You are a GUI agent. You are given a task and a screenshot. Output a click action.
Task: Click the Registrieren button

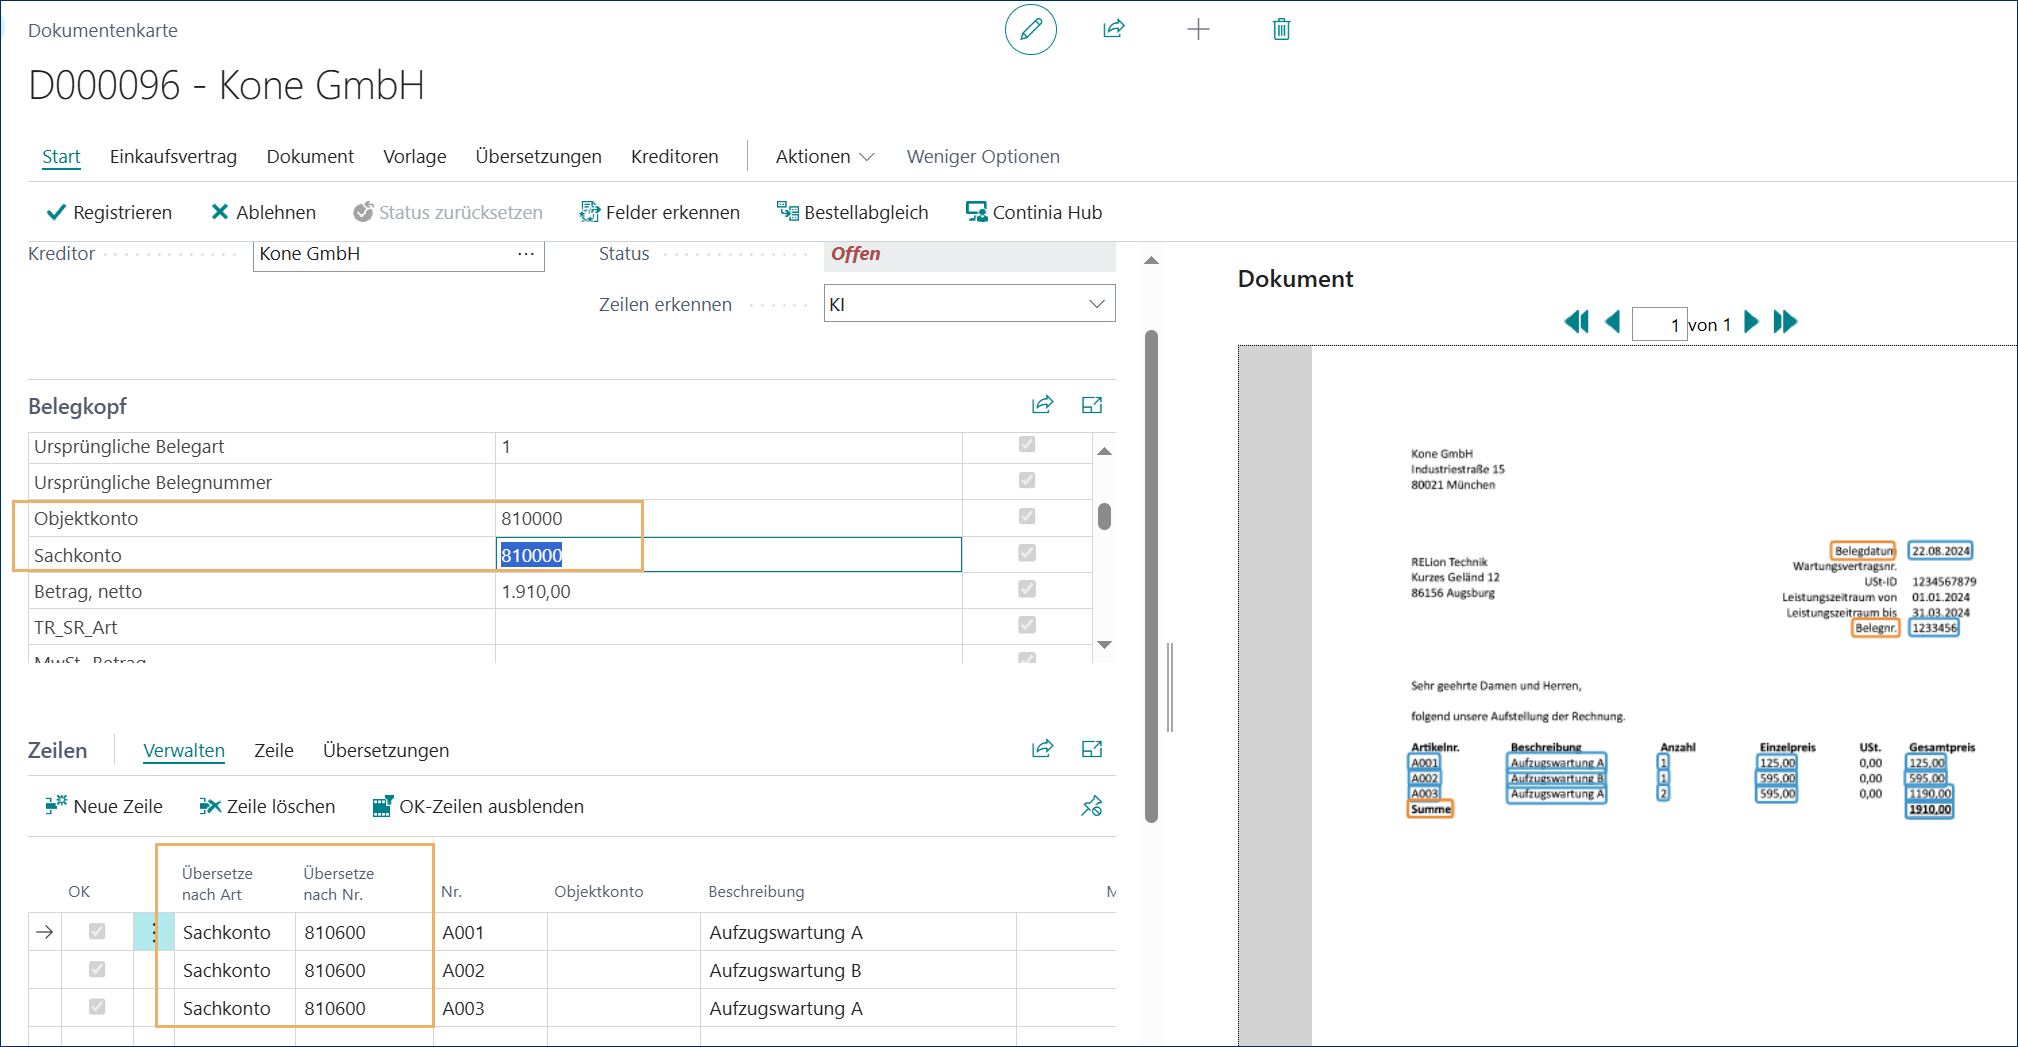pos(109,212)
